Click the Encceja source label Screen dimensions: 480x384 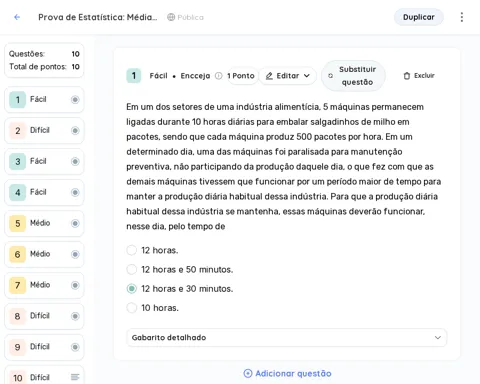[195, 76]
